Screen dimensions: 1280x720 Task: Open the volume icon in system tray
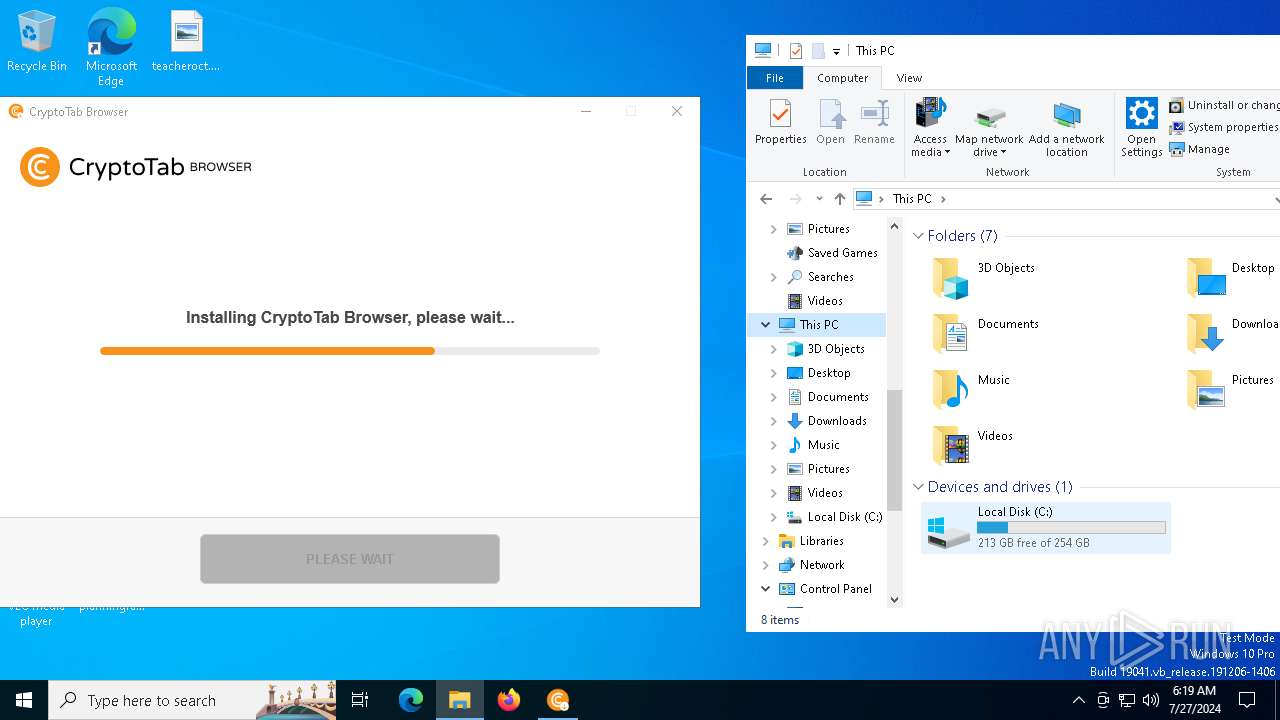tap(1151, 700)
